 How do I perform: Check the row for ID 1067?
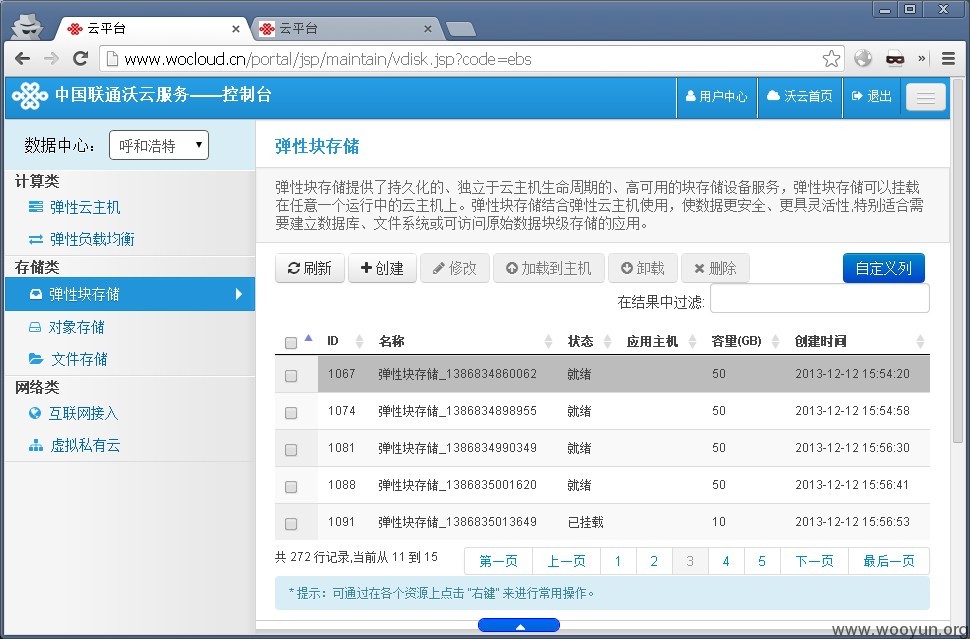(291, 375)
